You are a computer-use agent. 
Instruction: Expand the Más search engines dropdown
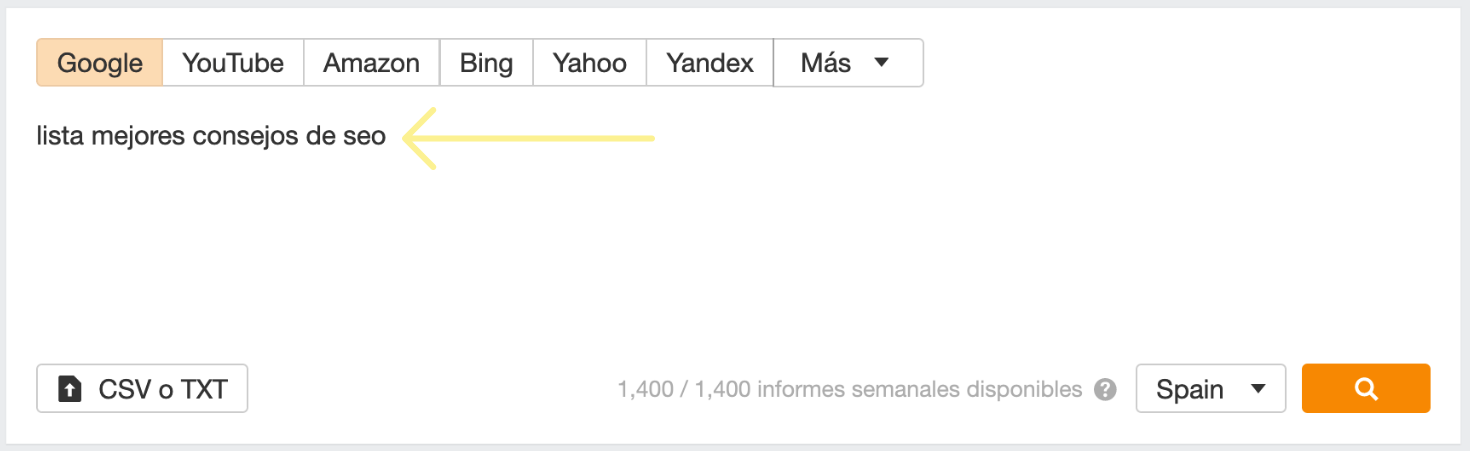(848, 63)
